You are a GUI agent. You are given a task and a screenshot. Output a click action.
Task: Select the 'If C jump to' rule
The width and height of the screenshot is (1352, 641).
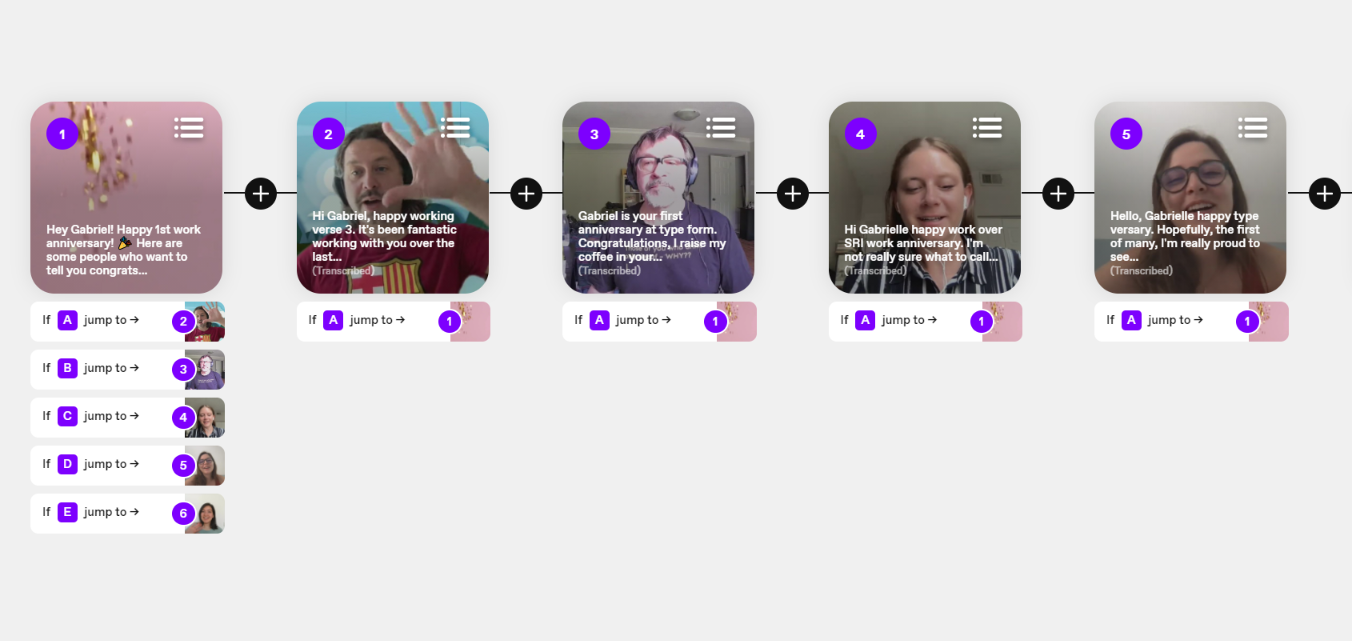pos(127,417)
